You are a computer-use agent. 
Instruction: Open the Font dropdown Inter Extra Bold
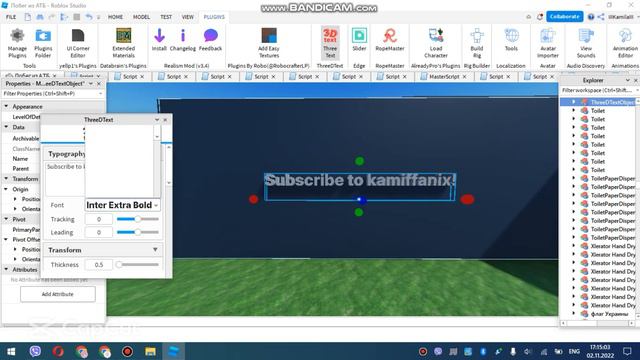pos(122,205)
